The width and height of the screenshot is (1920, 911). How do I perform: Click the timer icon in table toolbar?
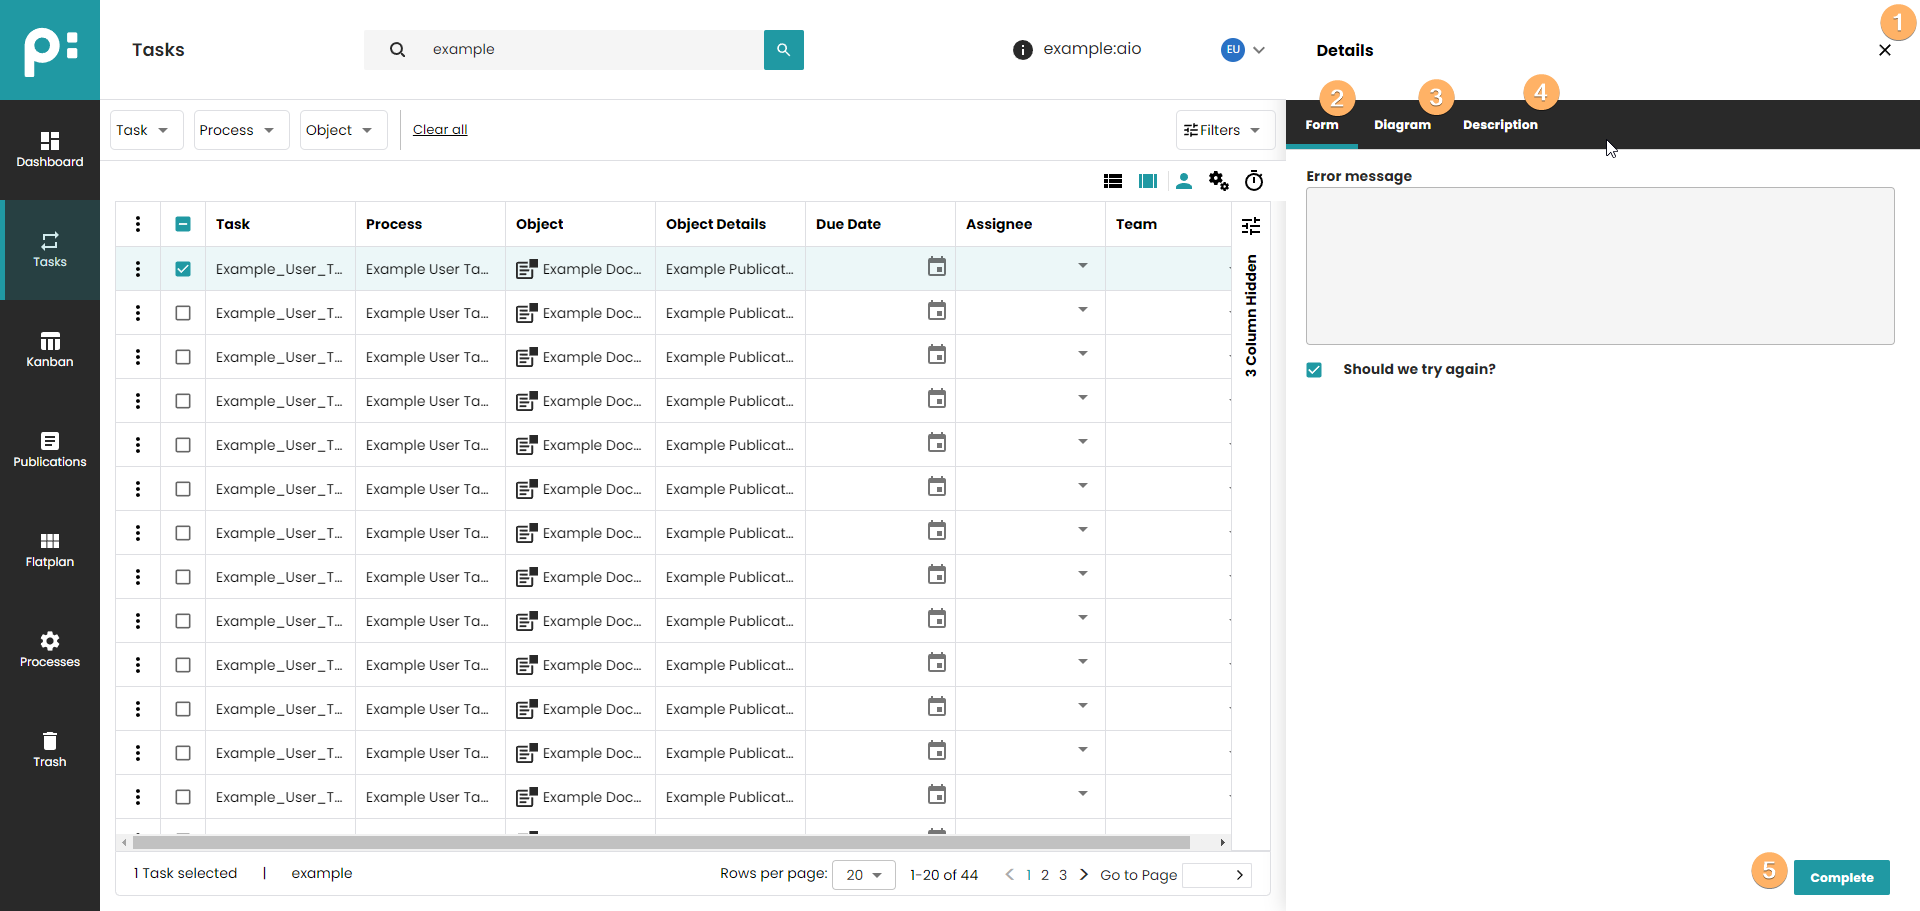pyautogui.click(x=1253, y=181)
